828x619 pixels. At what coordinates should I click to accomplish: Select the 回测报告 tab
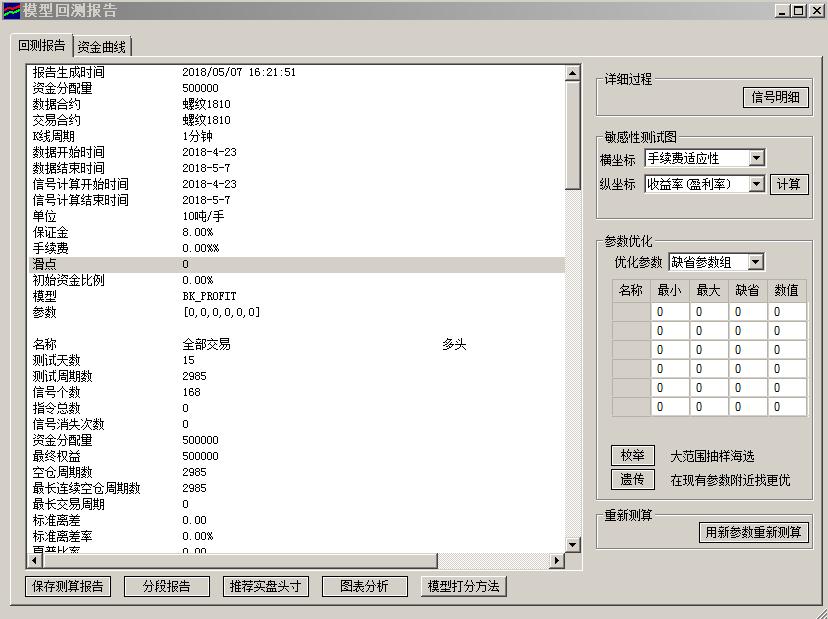pyautogui.click(x=42, y=46)
